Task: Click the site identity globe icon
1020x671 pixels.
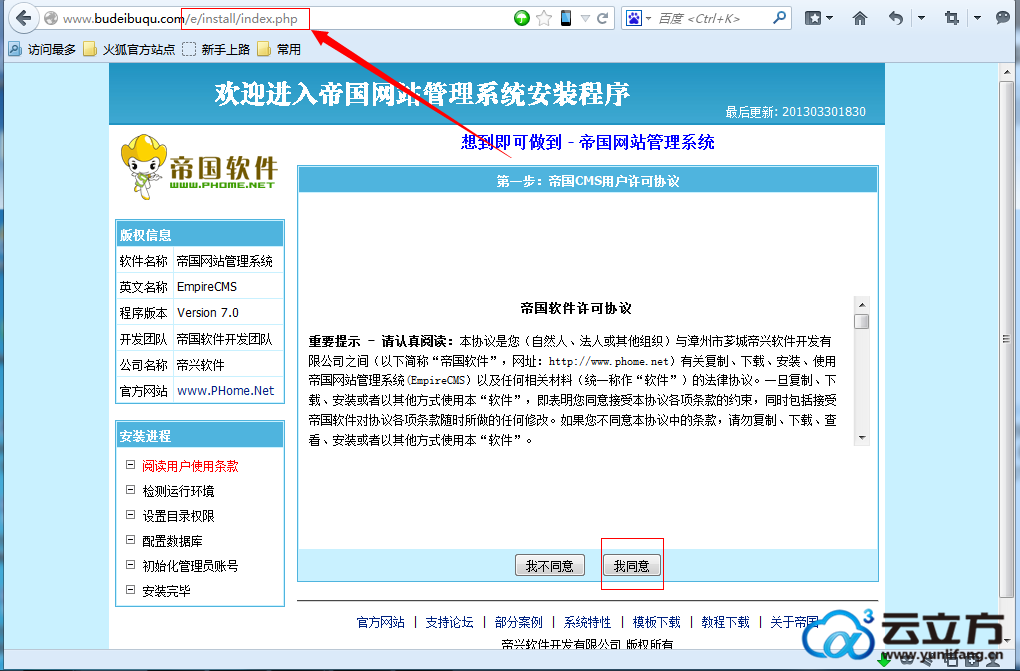Action: coord(51,19)
